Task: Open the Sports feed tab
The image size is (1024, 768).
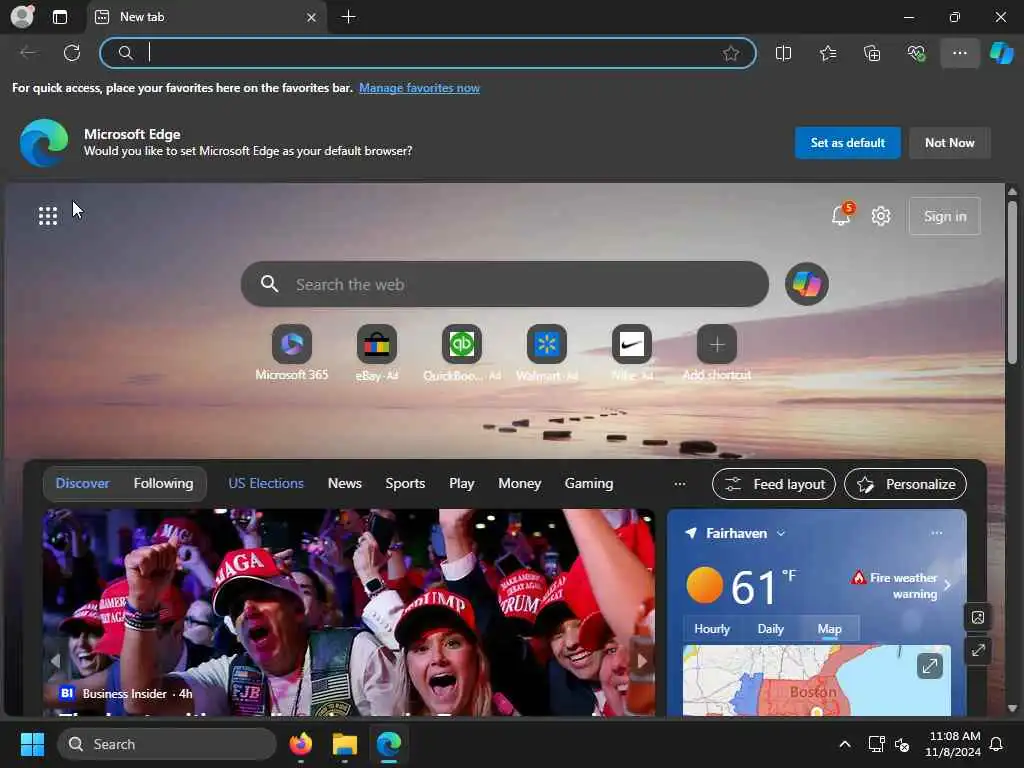Action: pos(405,484)
